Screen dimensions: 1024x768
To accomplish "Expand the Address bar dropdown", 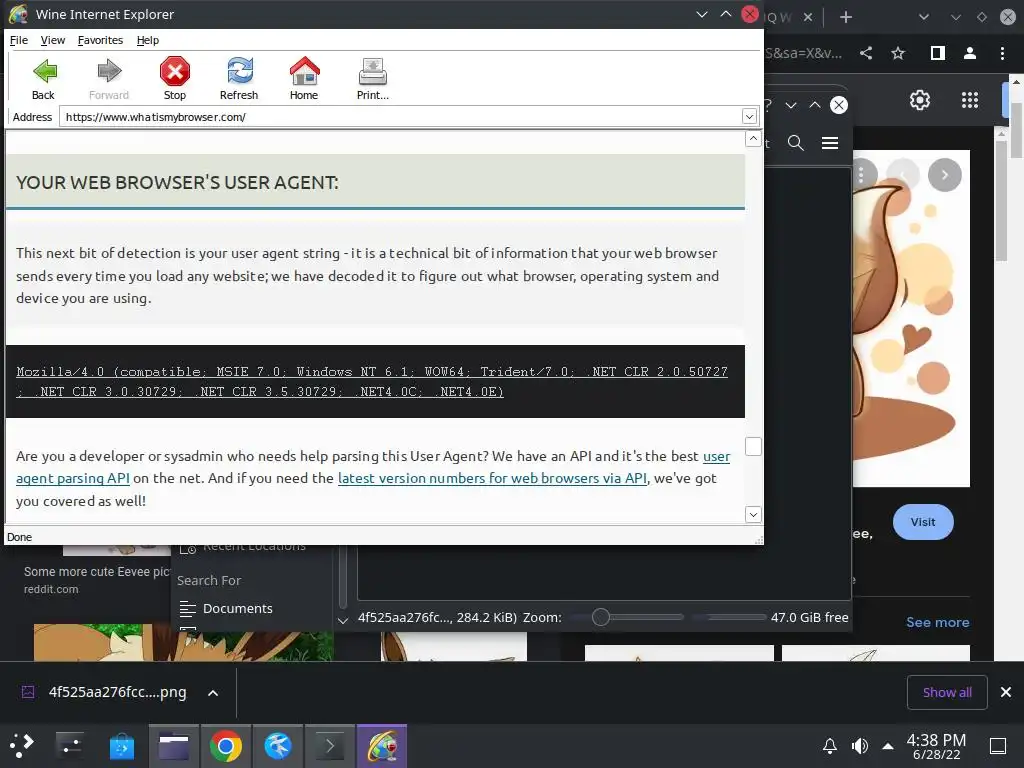I will (749, 117).
